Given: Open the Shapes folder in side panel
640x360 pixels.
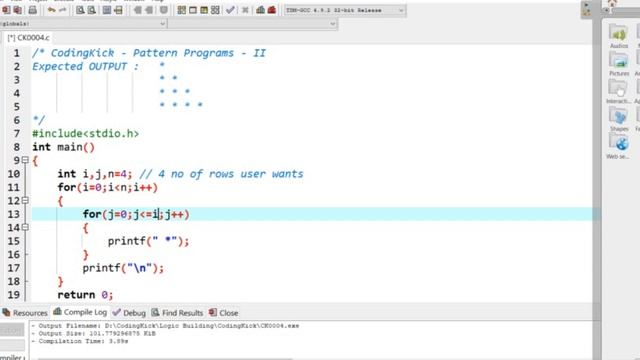Looking at the screenshot, I should (619, 119).
